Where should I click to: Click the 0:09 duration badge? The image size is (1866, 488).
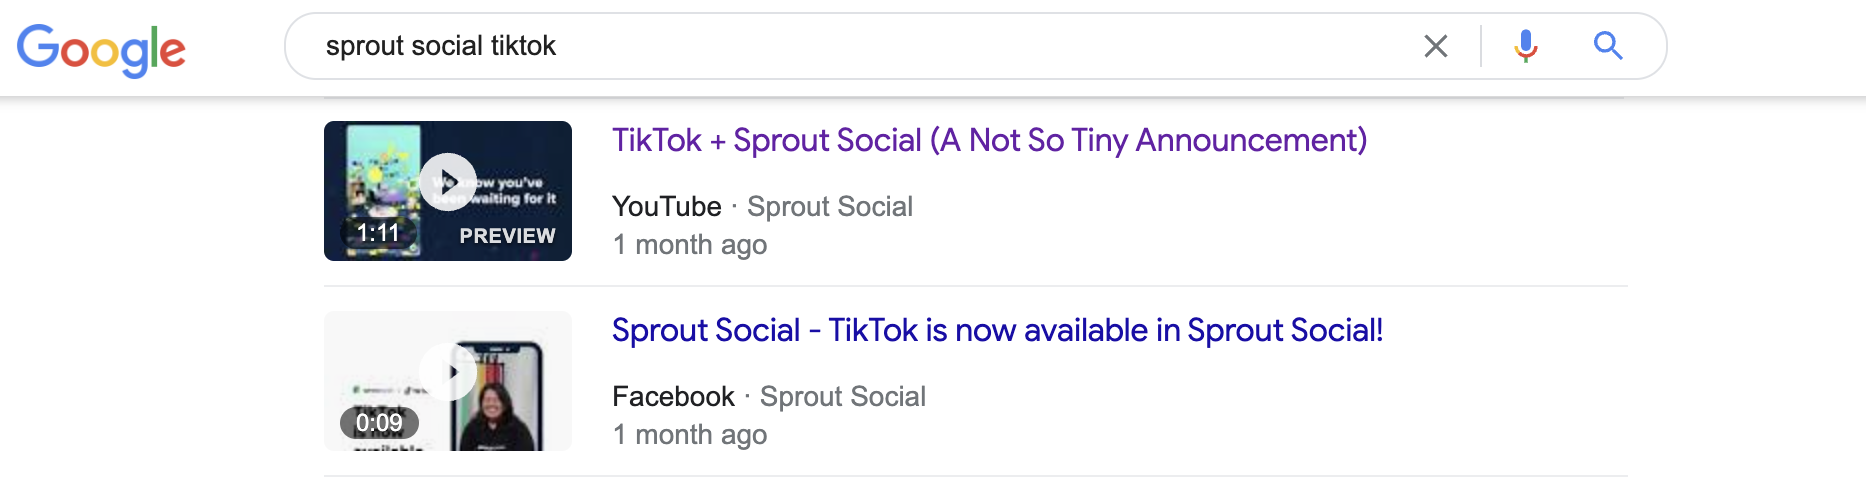coord(379,423)
